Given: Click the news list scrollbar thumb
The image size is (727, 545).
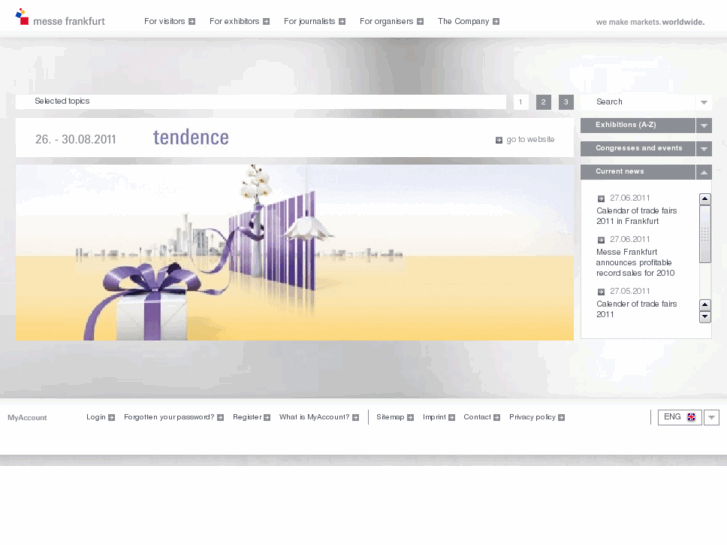Looking at the screenshot, I should pos(705,234).
